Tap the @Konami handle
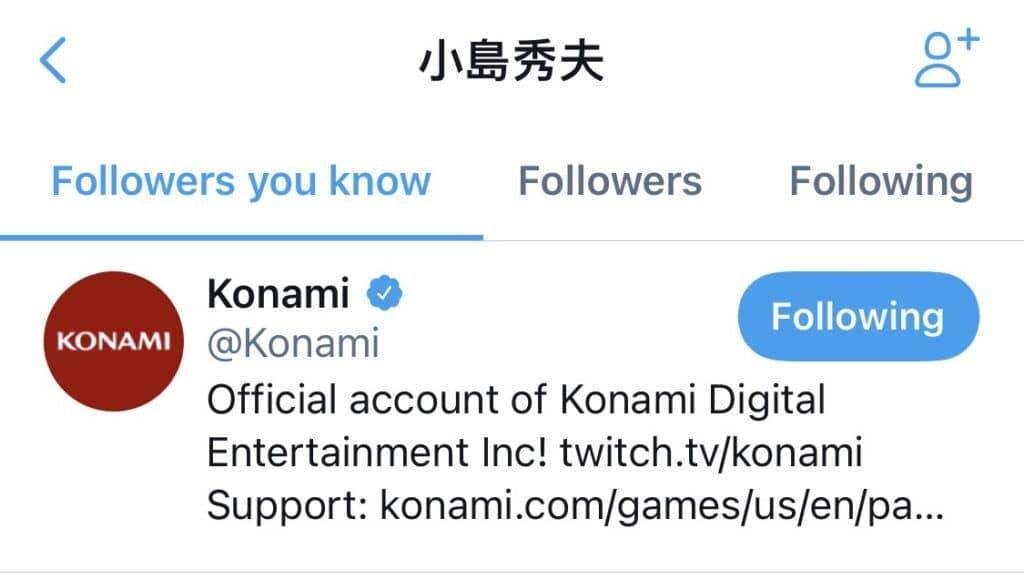Screen dimensions: 1024x580 (290, 344)
